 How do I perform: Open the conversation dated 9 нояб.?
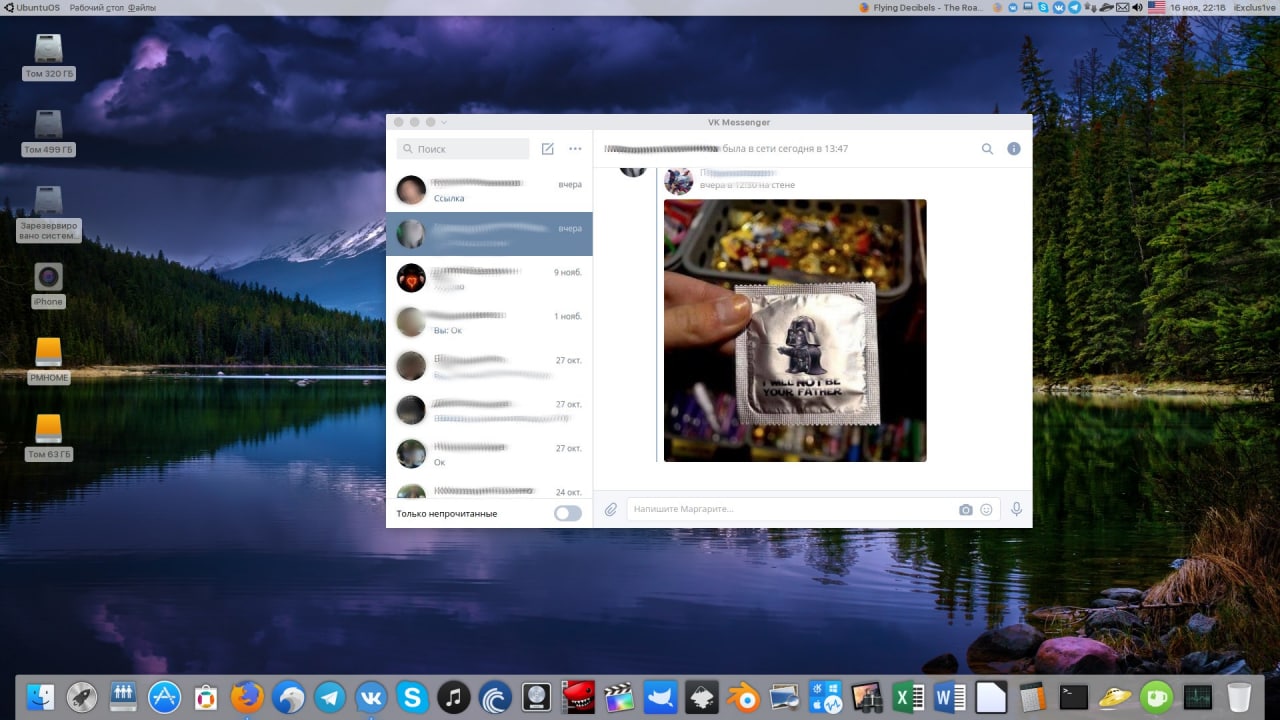click(x=489, y=278)
